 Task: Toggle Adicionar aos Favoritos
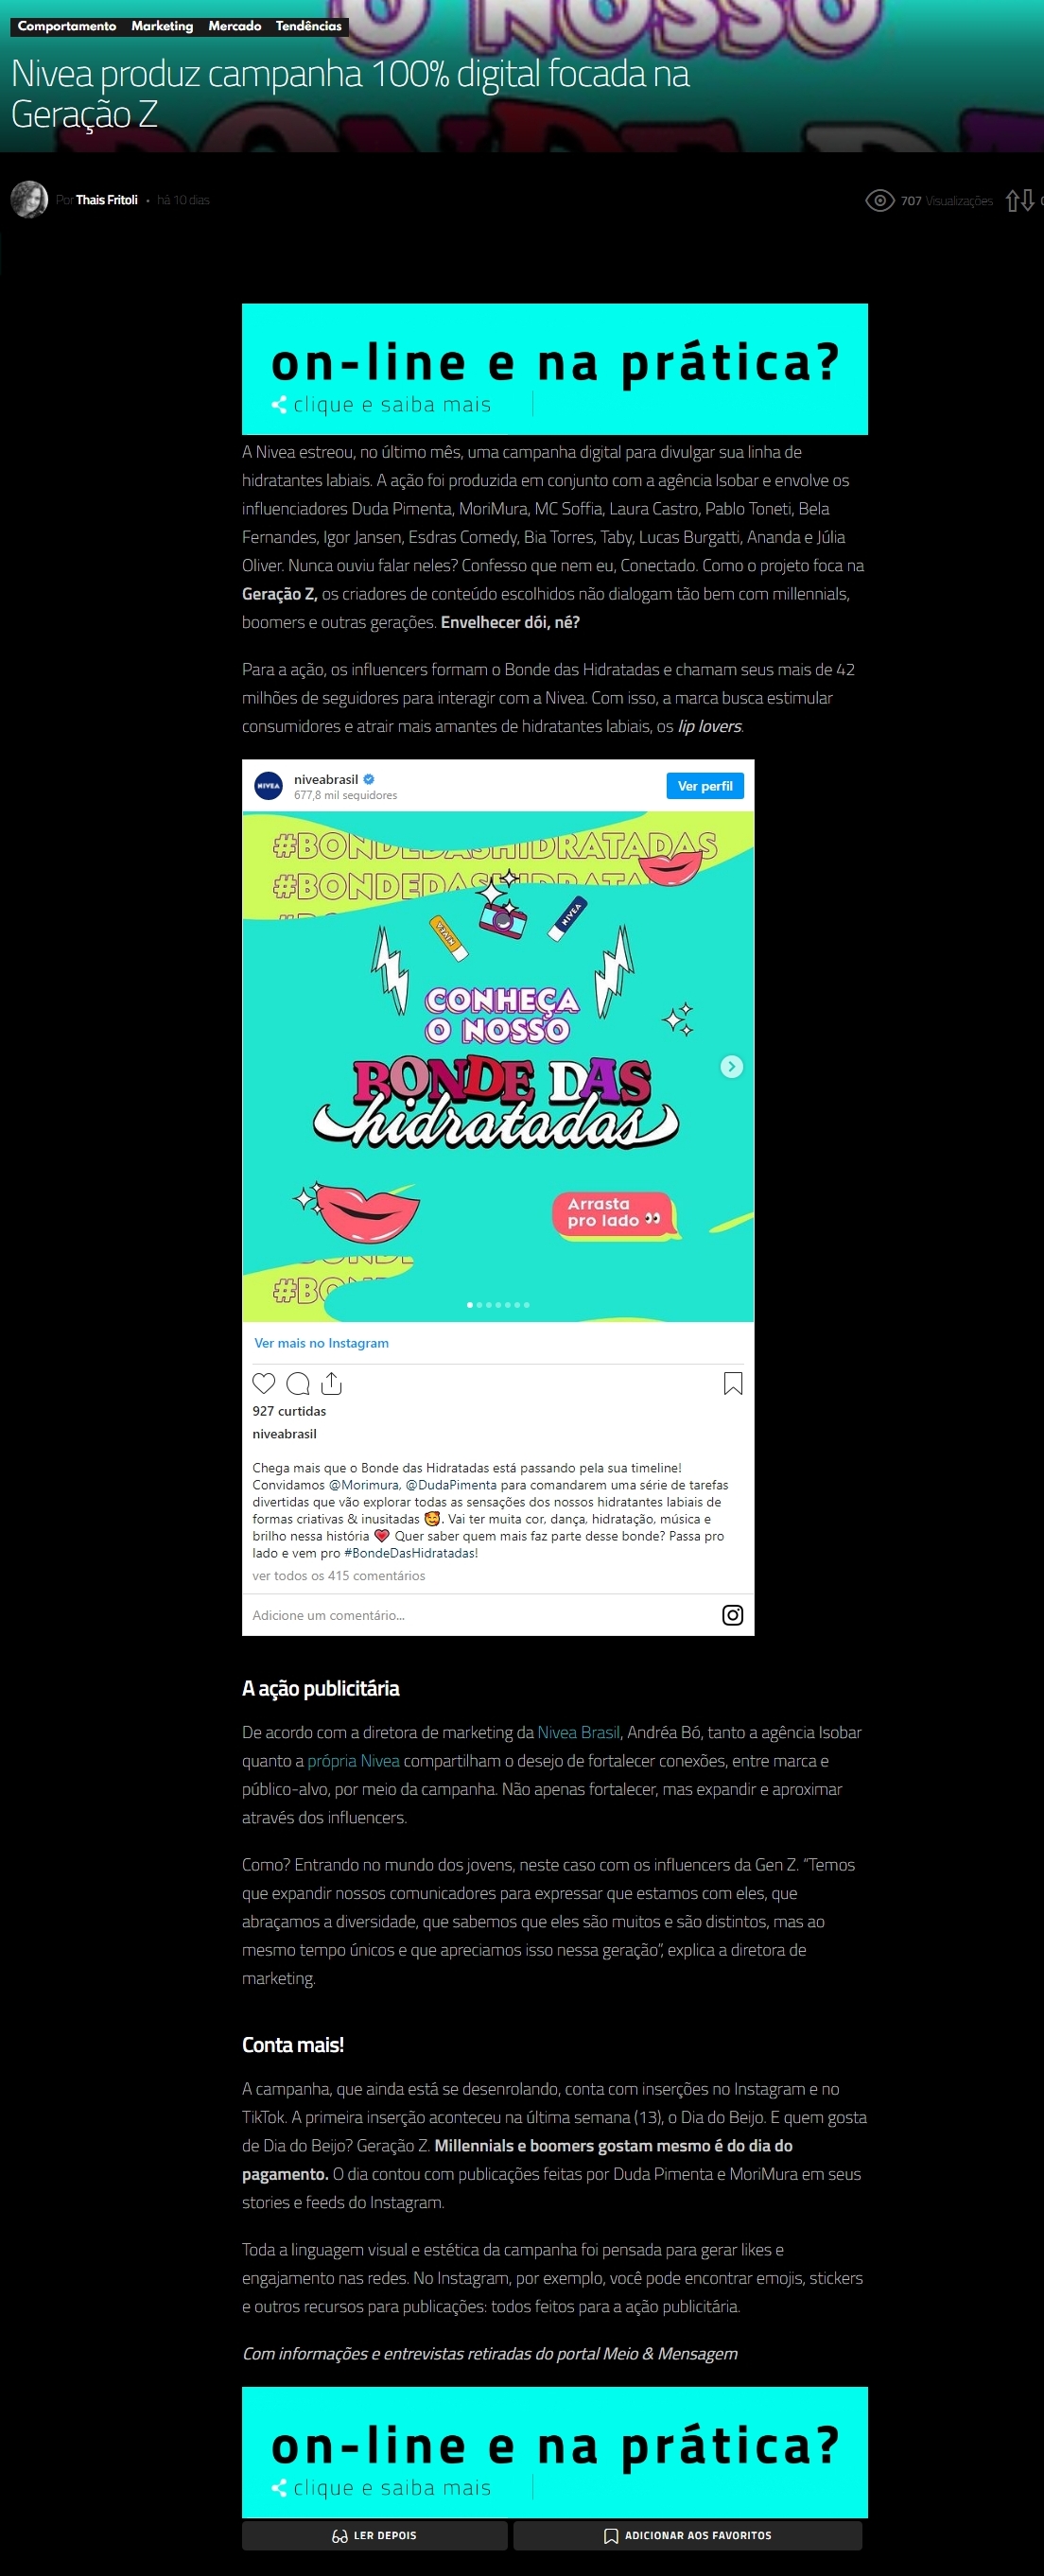(688, 2535)
